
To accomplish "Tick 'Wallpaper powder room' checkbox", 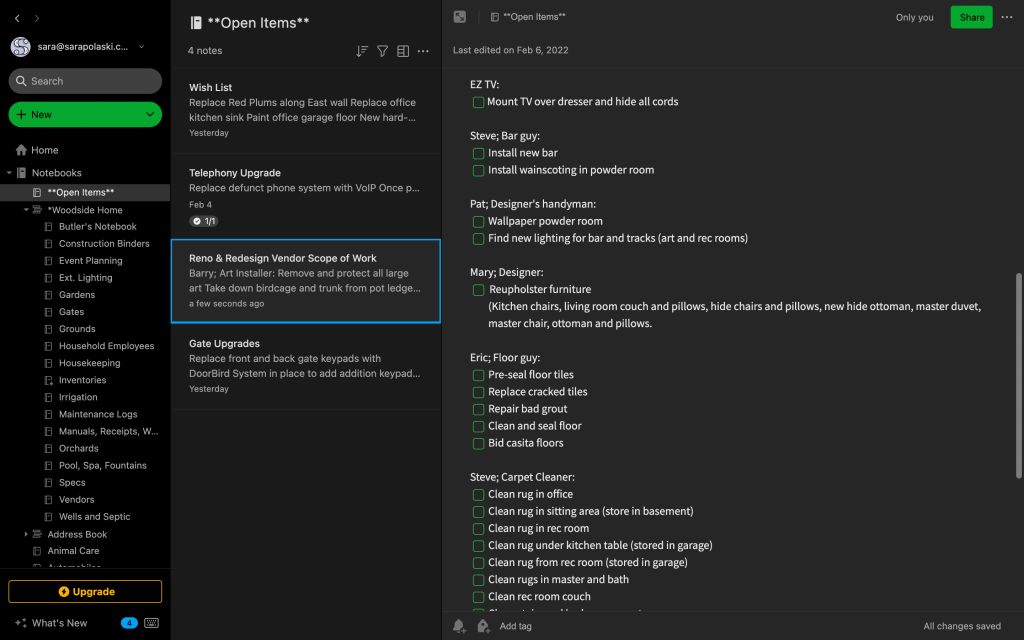I will coord(478,221).
